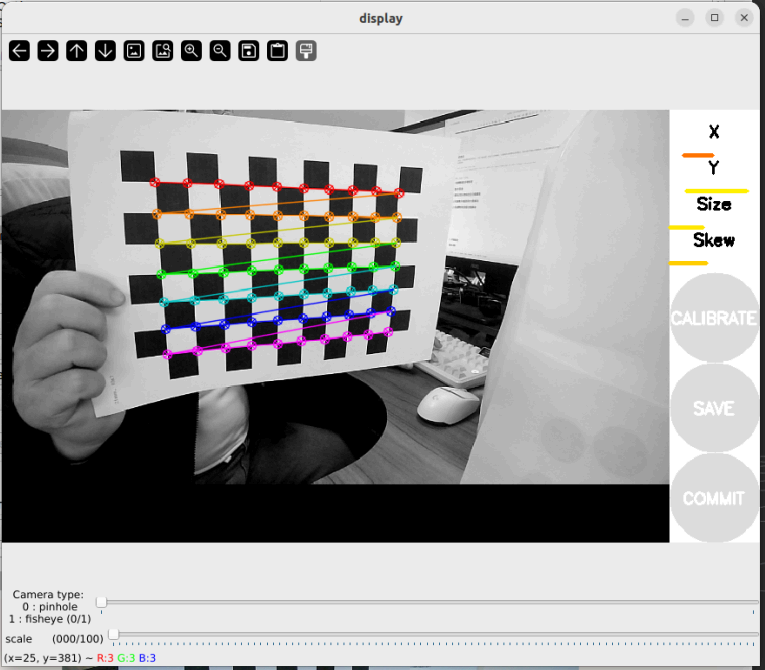Click the X coverage progress bar

pos(698,155)
